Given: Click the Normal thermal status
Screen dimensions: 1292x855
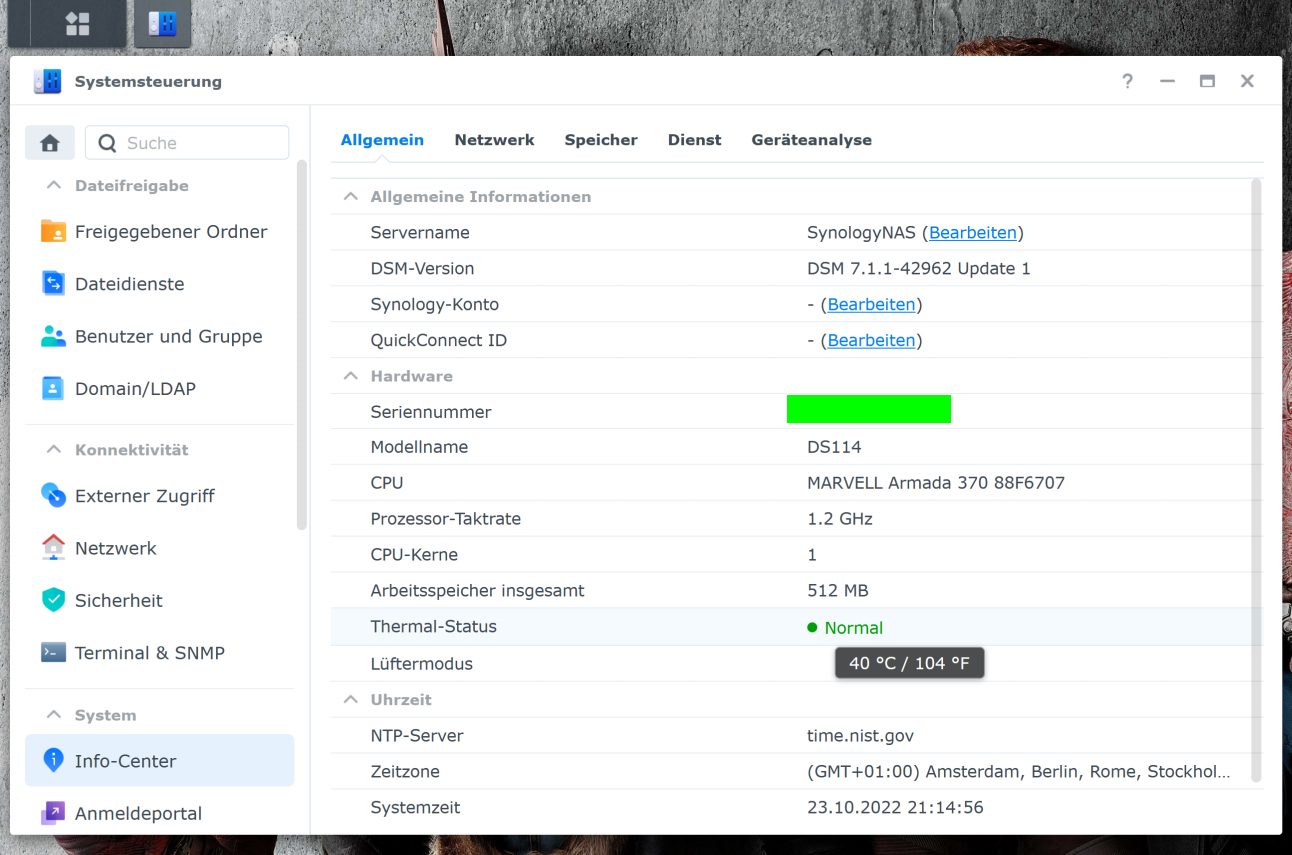Looking at the screenshot, I should coord(845,628).
